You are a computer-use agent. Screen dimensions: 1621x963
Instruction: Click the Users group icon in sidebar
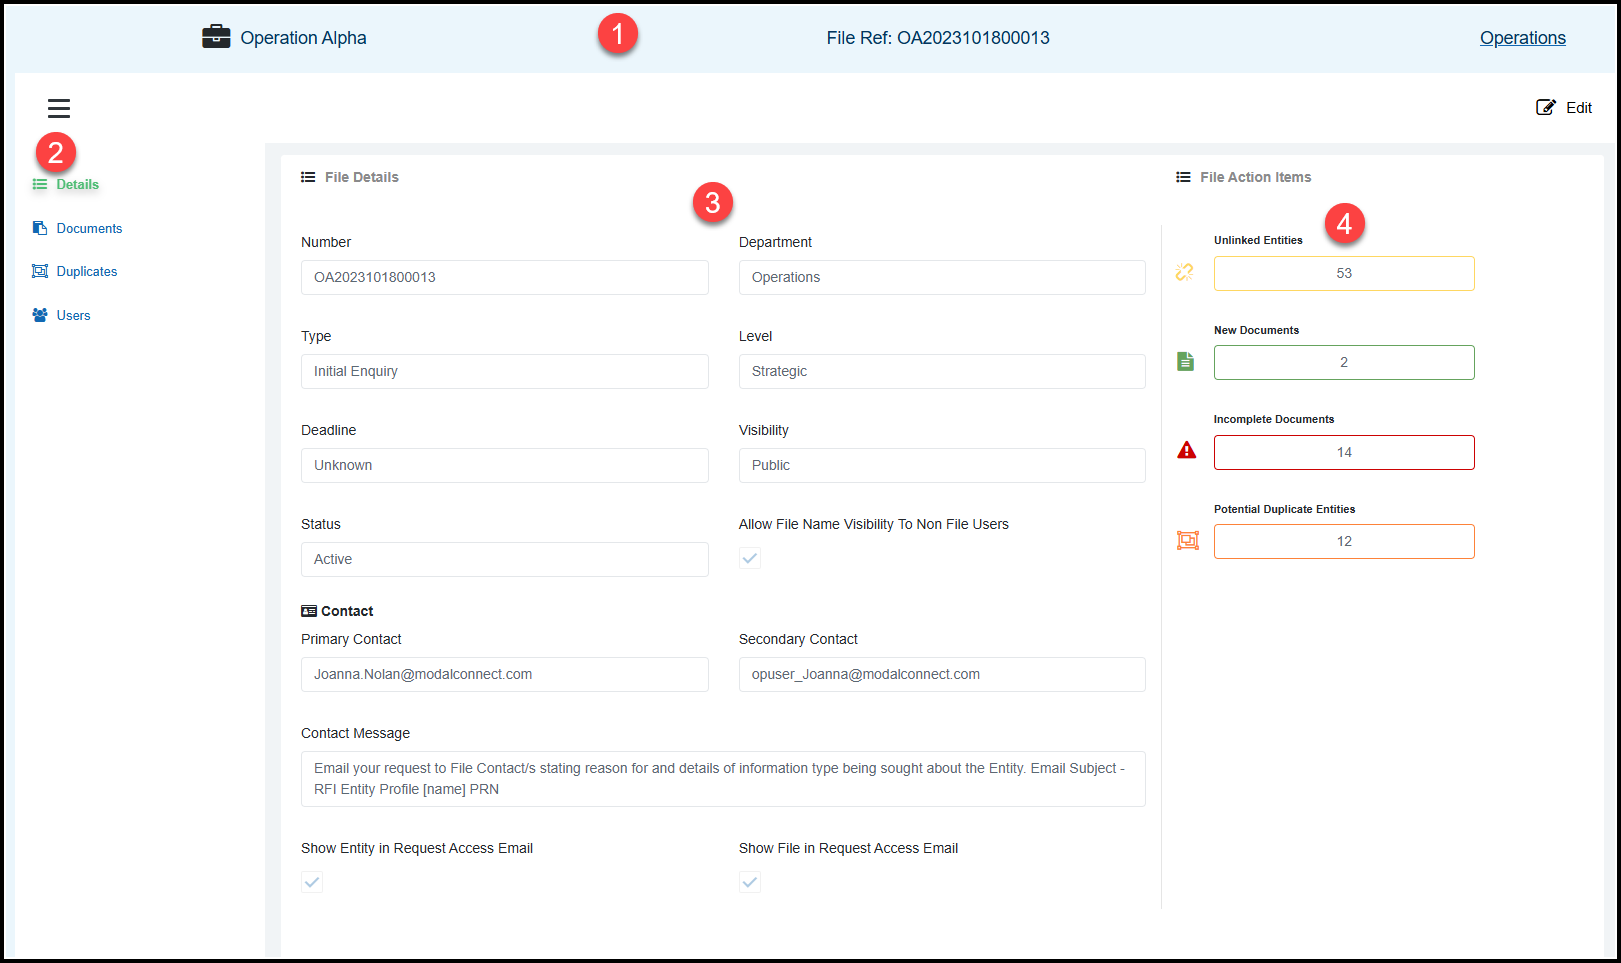(x=40, y=315)
